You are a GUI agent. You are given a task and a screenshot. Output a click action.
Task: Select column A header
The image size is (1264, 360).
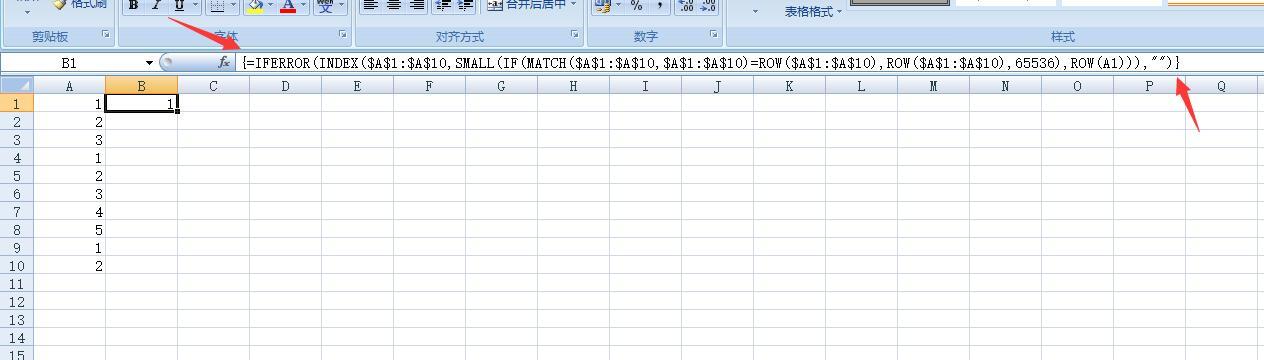click(69, 86)
